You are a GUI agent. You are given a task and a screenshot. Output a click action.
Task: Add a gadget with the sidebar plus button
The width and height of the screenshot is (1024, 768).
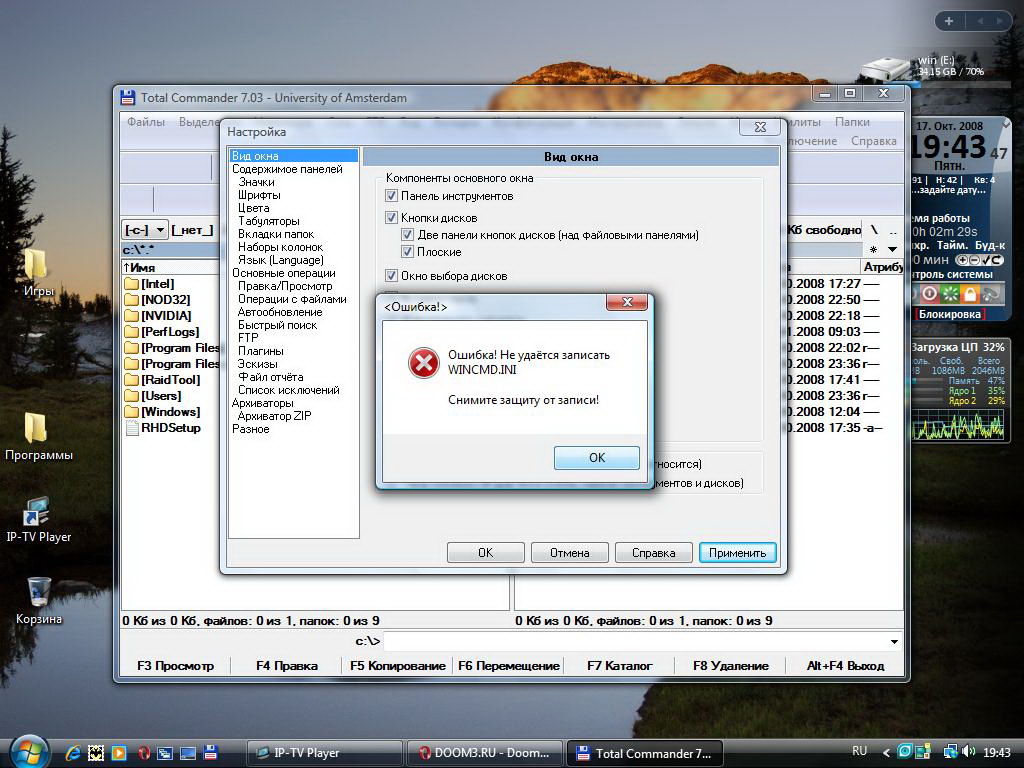[948, 21]
